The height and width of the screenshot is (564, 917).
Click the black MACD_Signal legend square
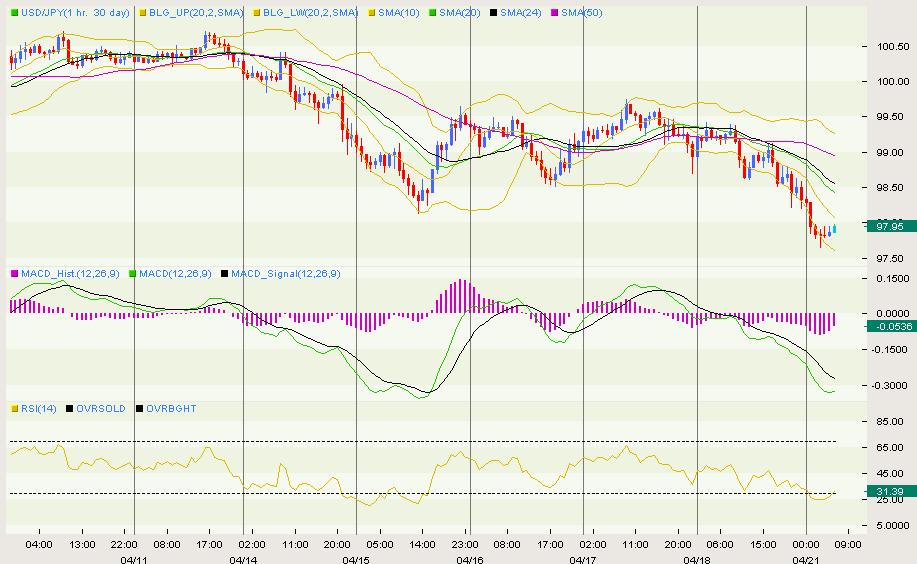225,273
